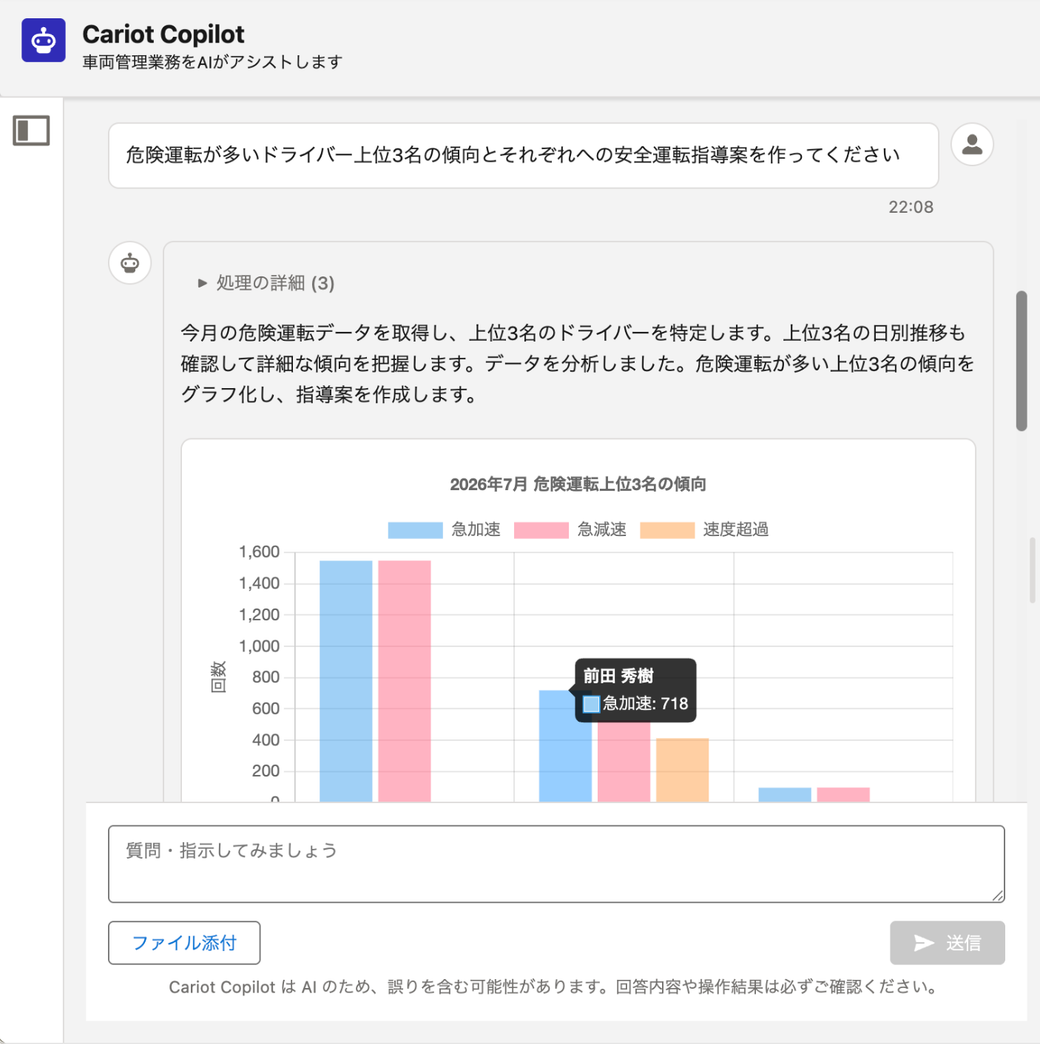
Task: Click the user avatar icon
Action: [x=971, y=144]
